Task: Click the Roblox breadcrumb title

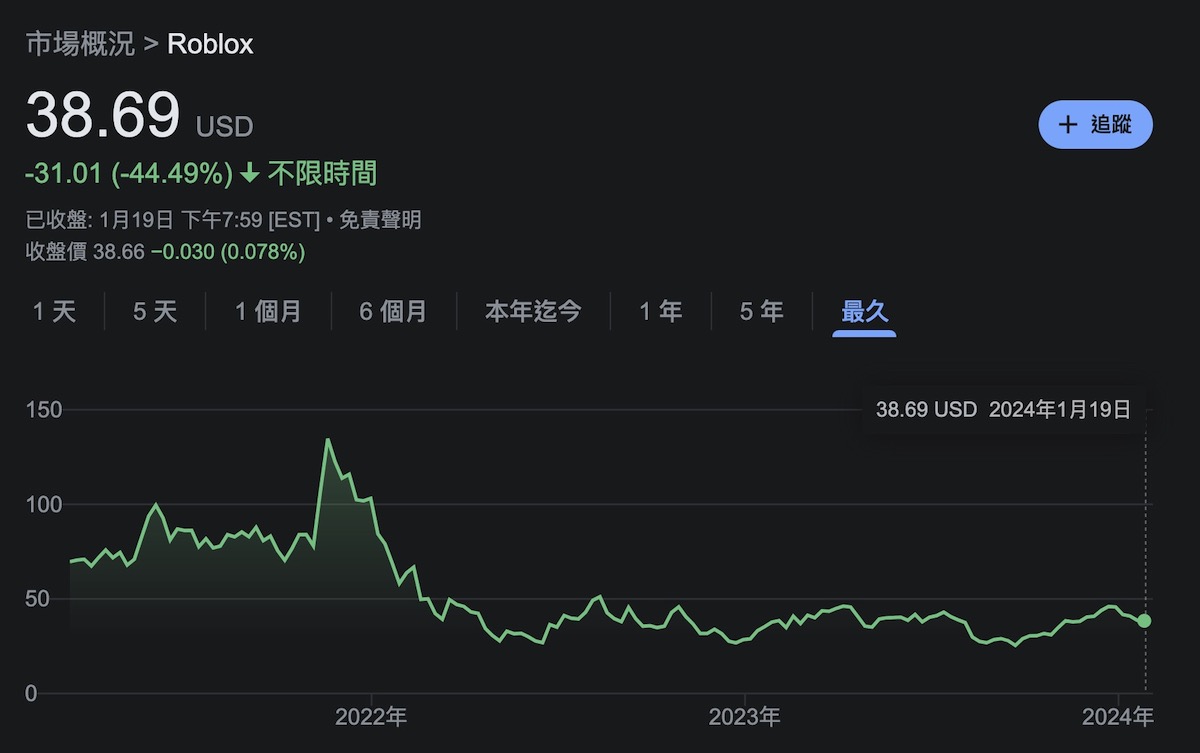Action: coord(210,44)
